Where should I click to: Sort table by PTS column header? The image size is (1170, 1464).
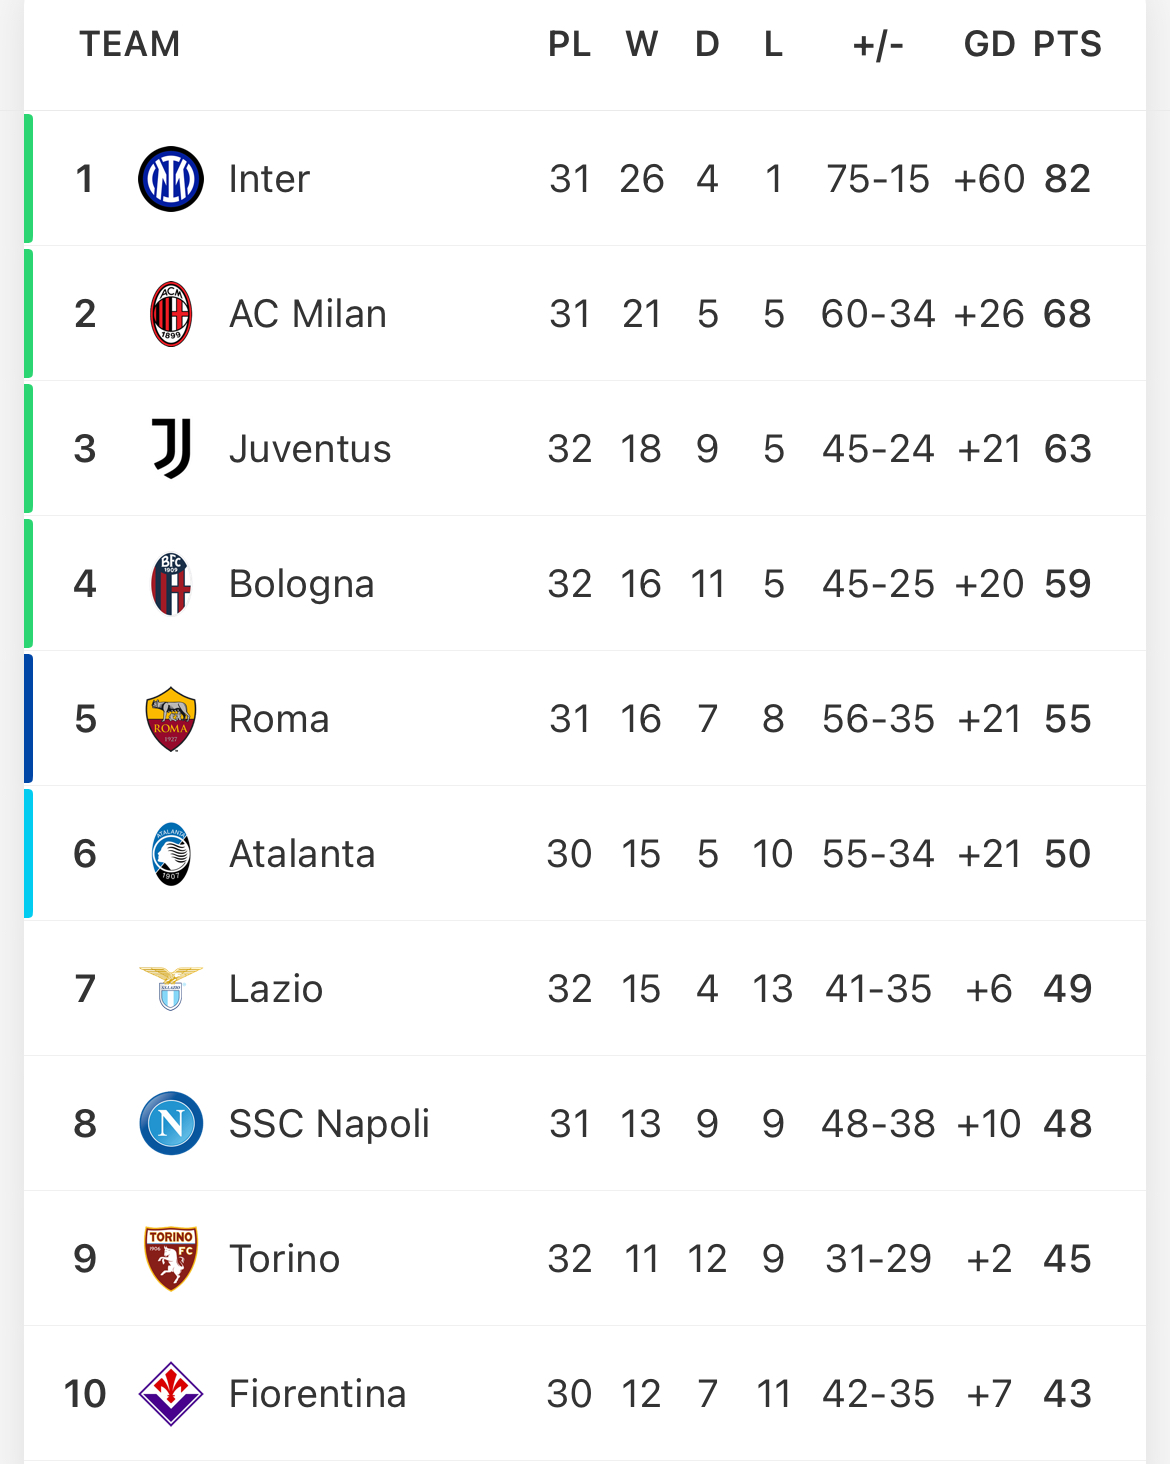(x=1067, y=44)
